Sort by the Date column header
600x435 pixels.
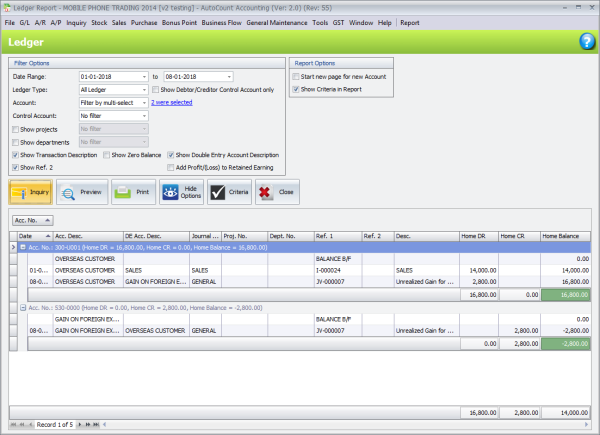click(x=35, y=236)
